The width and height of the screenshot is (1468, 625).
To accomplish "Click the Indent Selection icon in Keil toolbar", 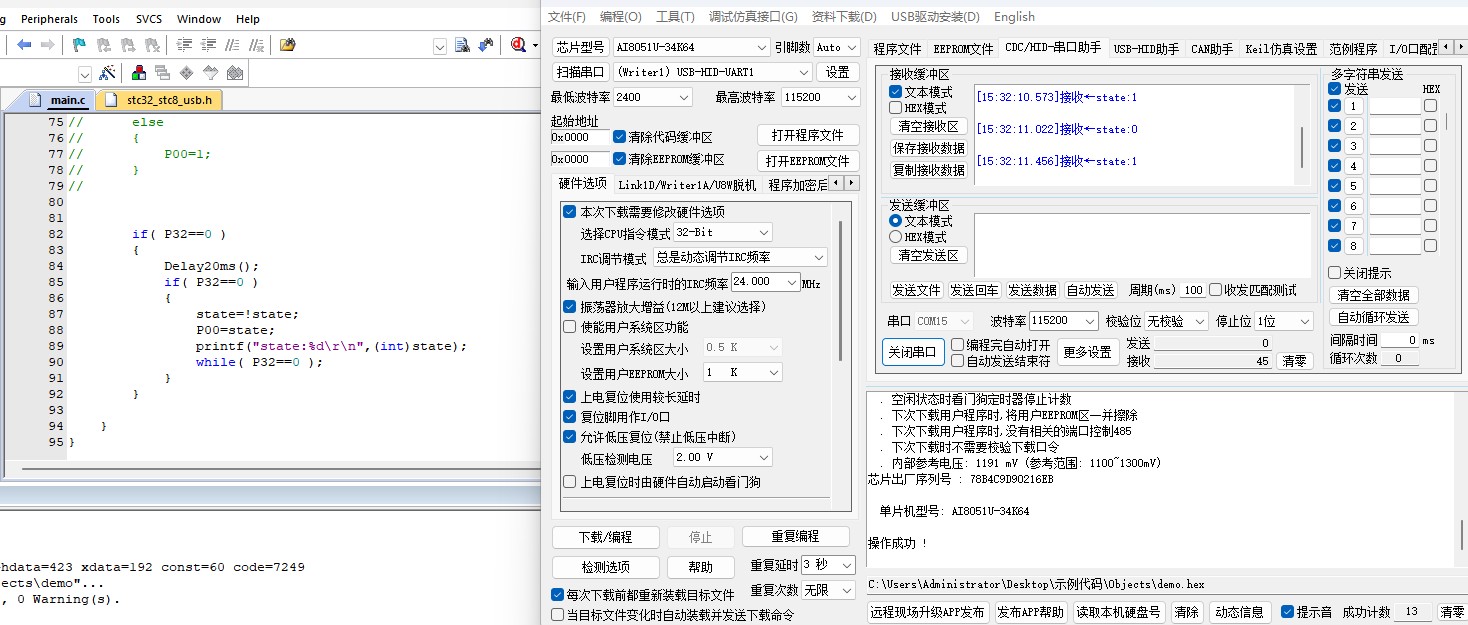I will pos(184,45).
